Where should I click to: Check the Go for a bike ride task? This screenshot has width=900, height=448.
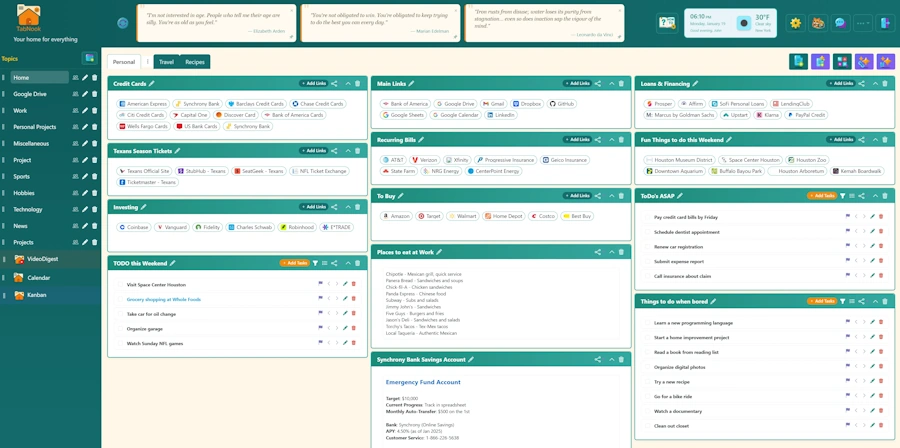648,396
